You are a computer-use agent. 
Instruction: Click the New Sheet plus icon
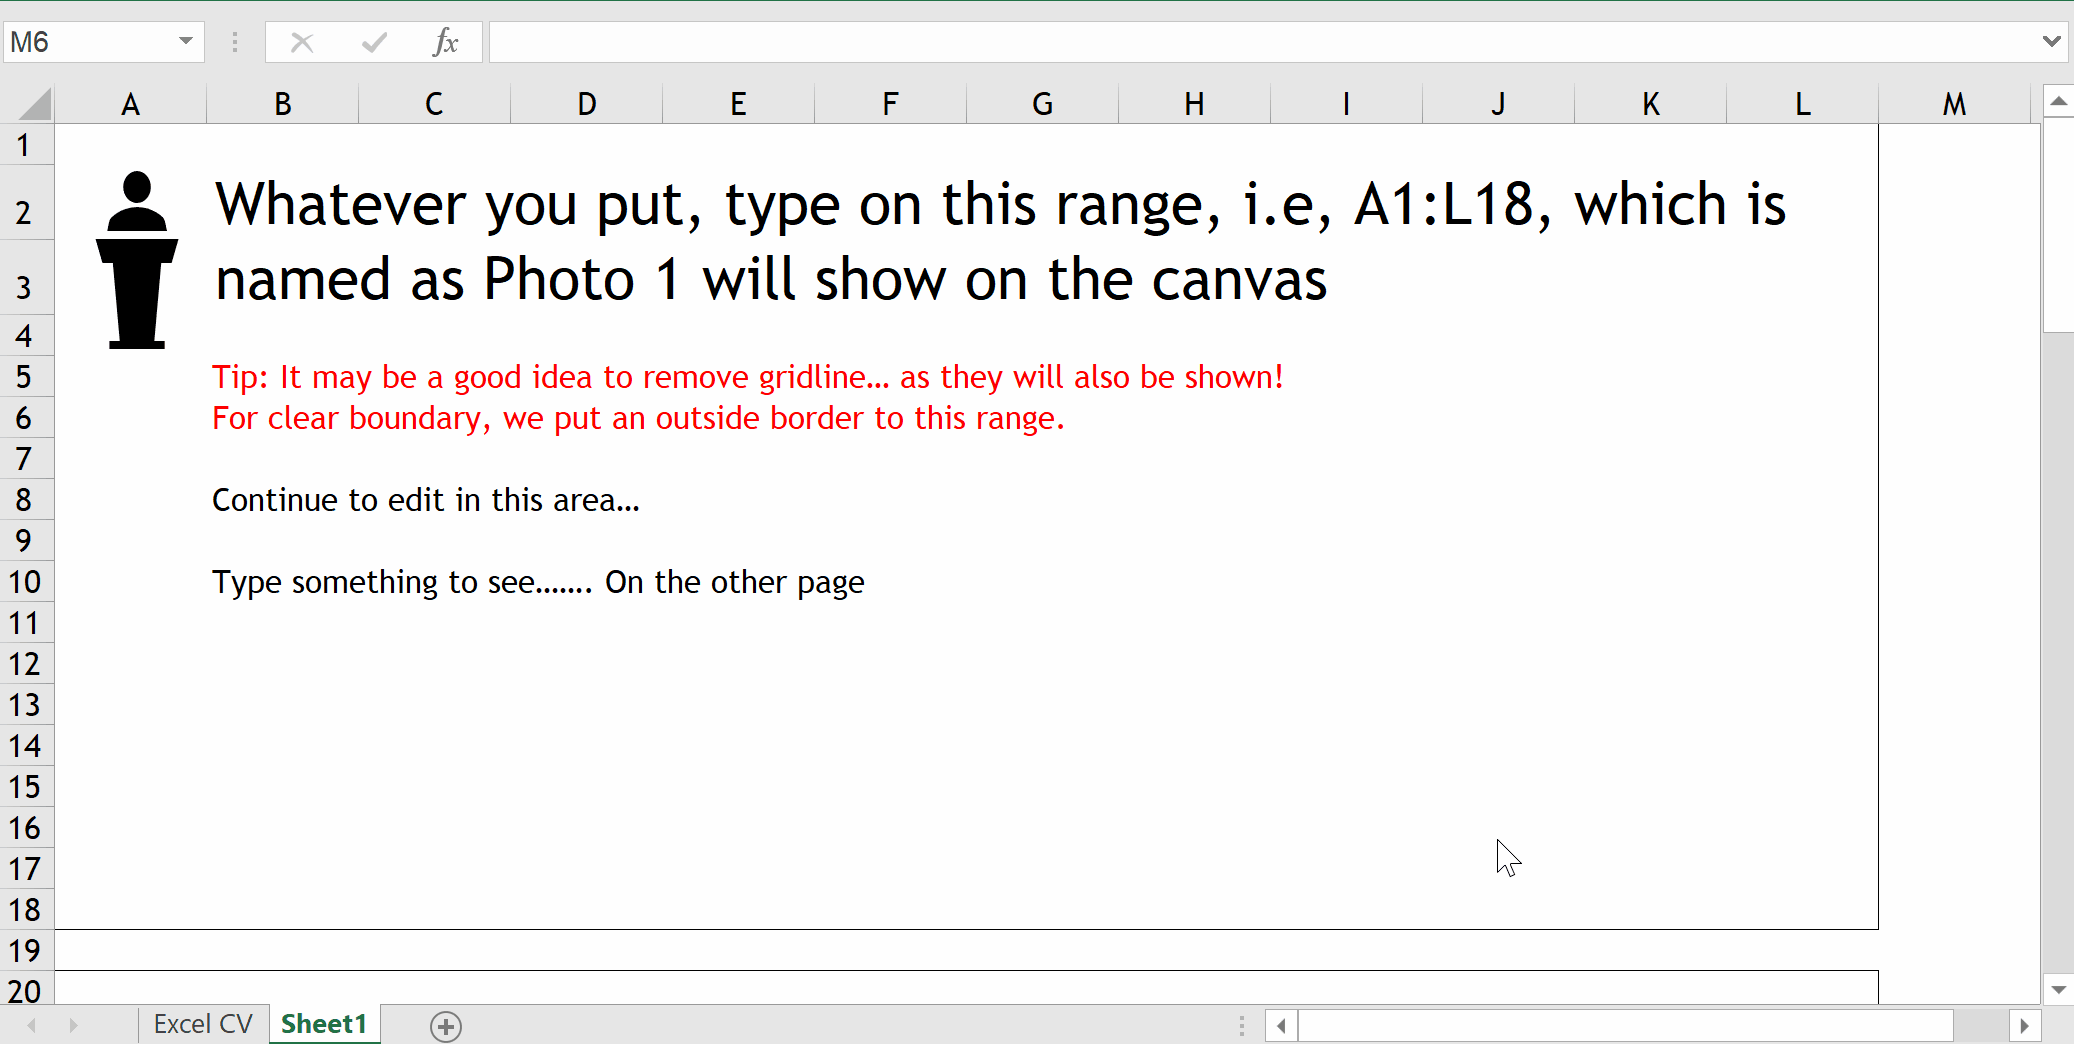pos(446,1026)
